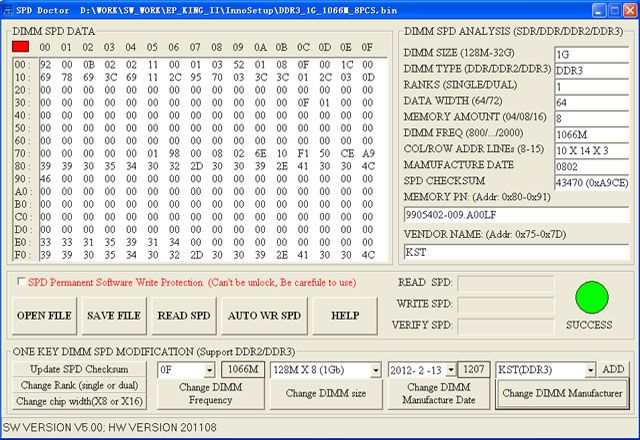
Task: Select byte A9 in row 70
Action: click(x=368, y=153)
